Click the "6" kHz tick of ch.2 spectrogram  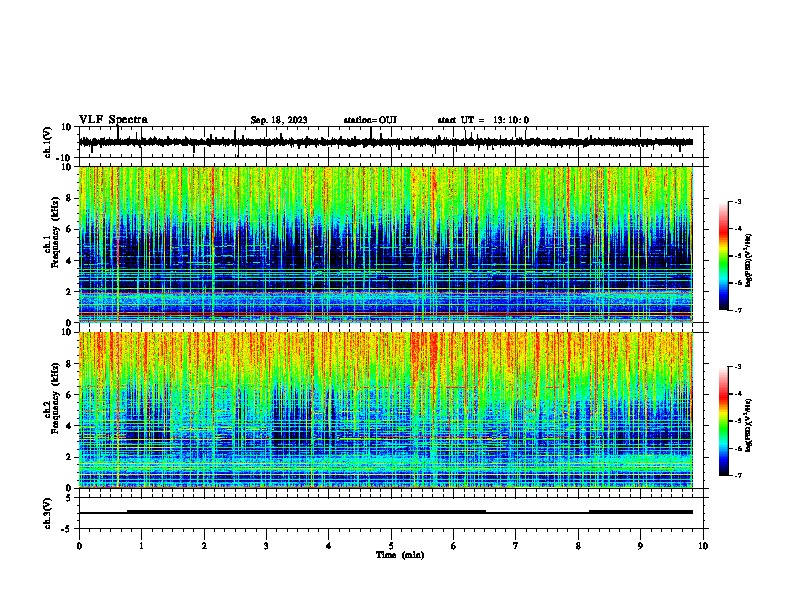click(x=69, y=395)
